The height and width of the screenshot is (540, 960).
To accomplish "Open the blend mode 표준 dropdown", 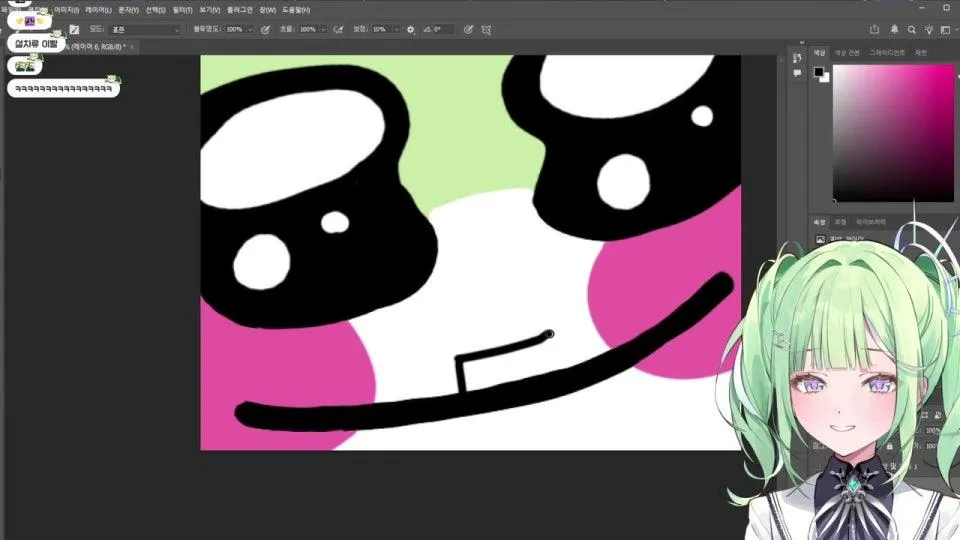I will click(146, 29).
